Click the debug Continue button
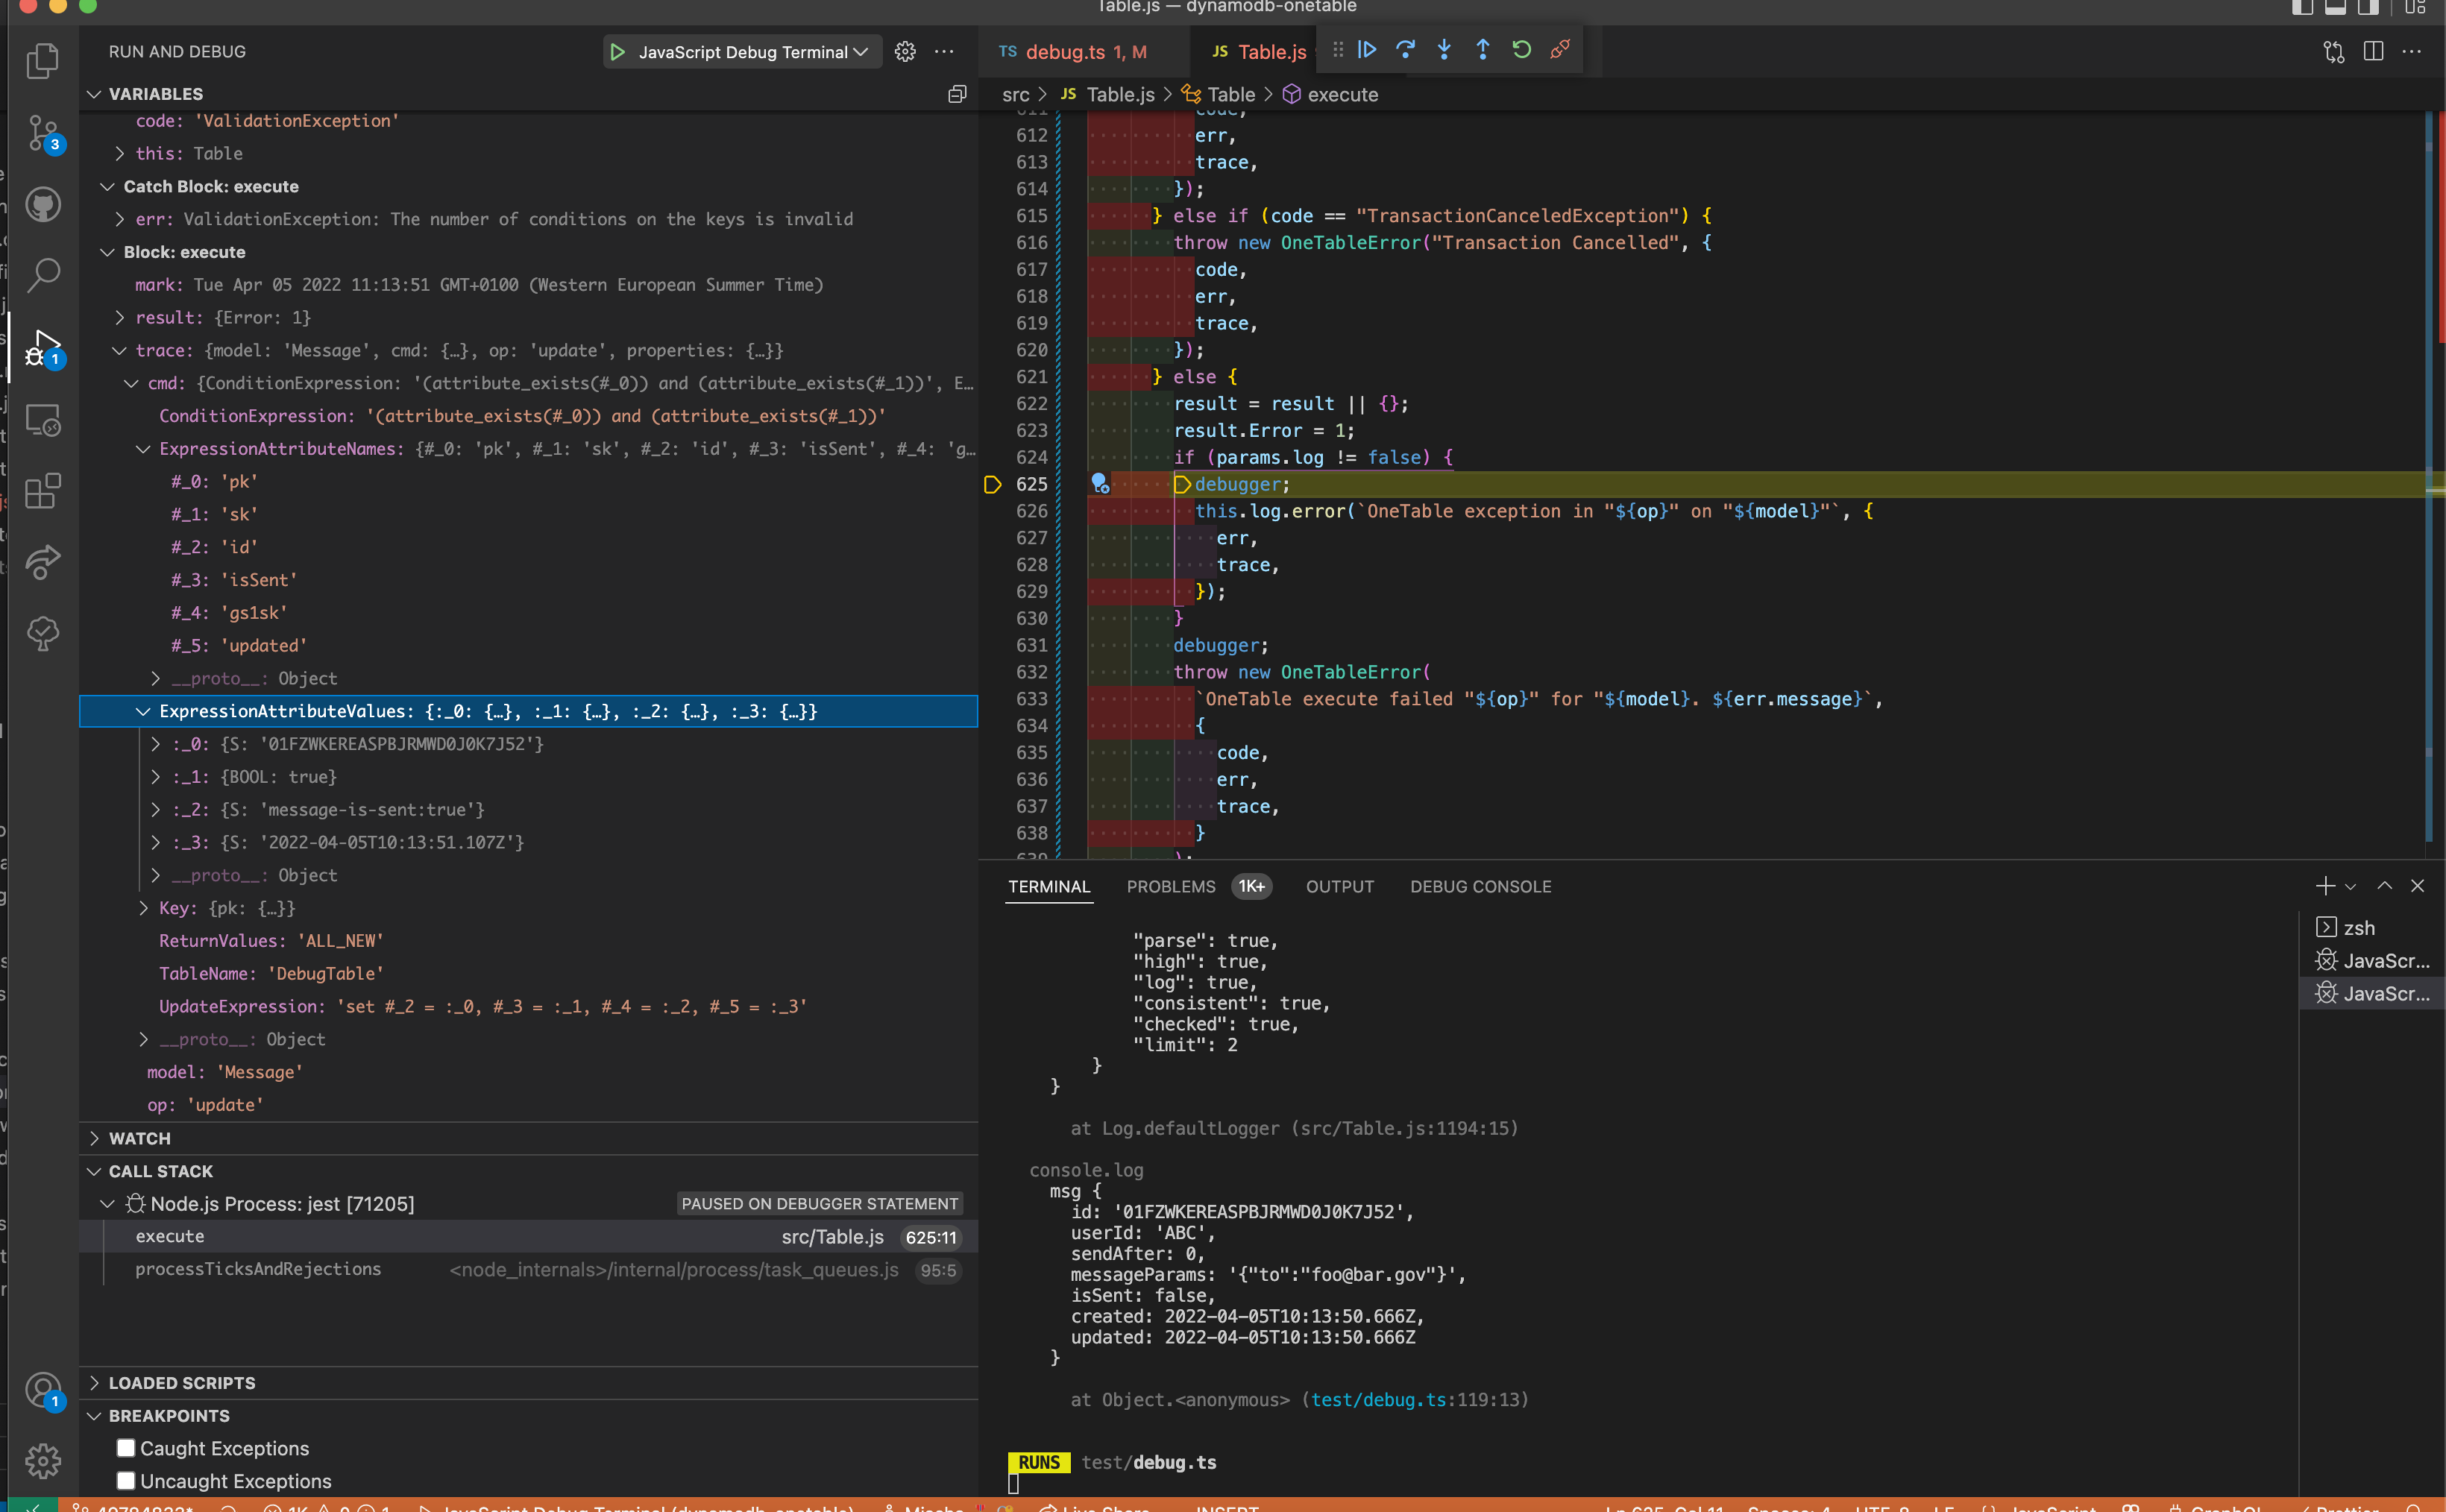 tap(1367, 50)
